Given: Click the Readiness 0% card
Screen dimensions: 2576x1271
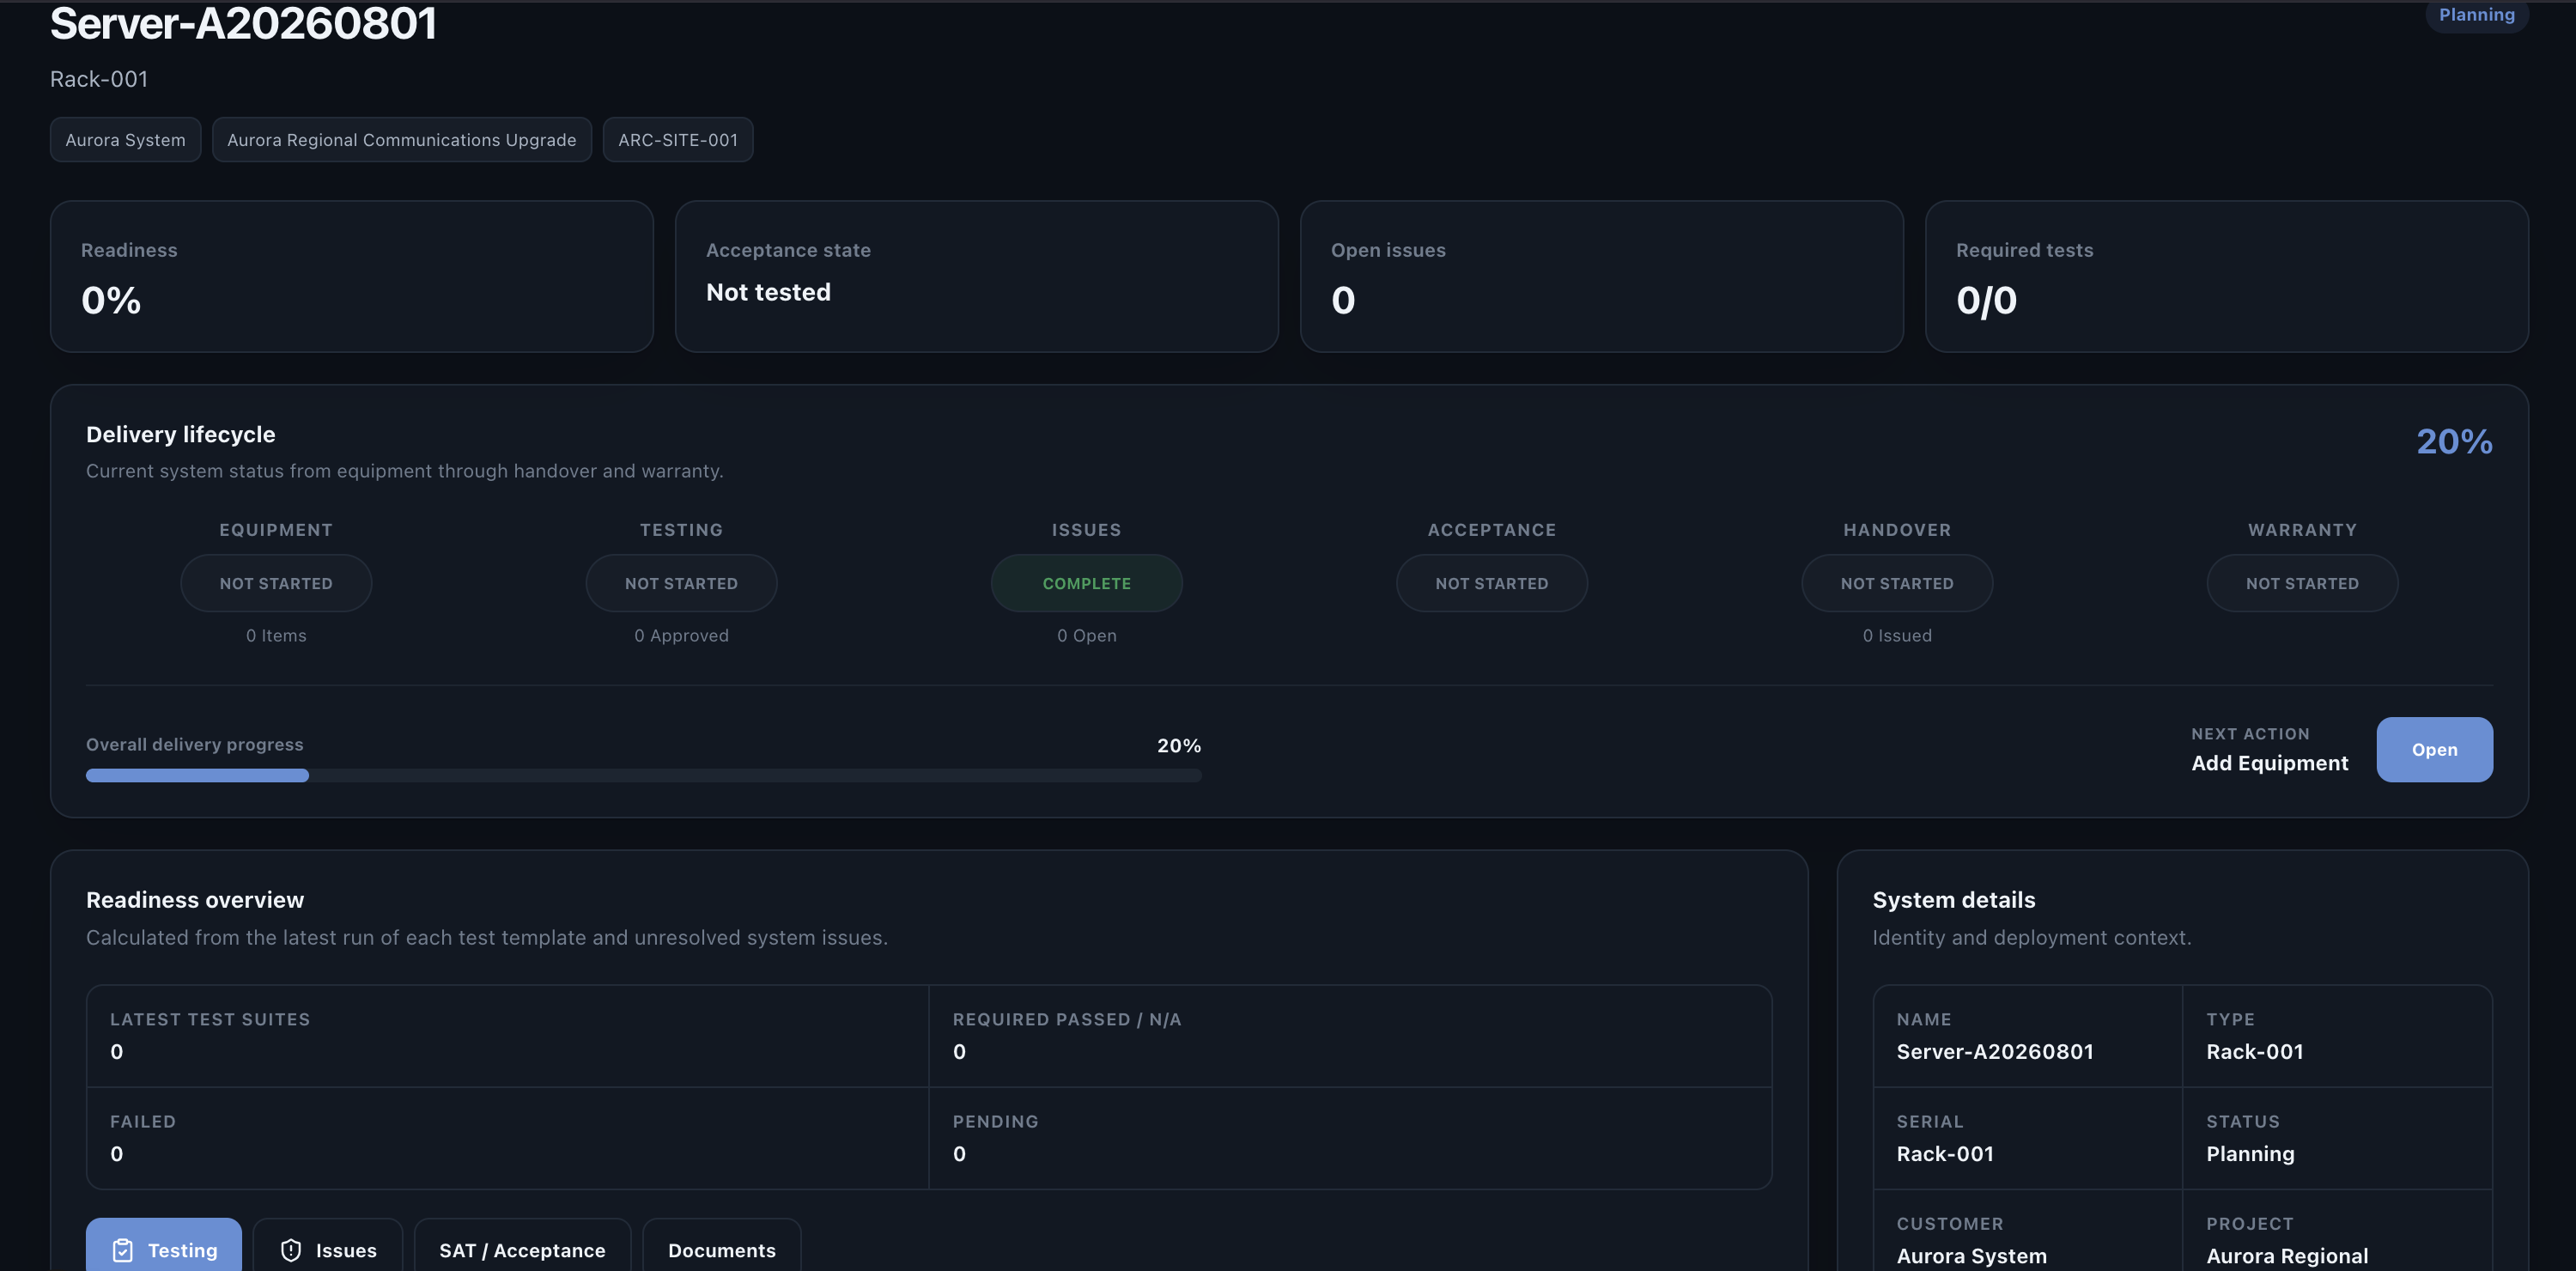Looking at the screenshot, I should pyautogui.click(x=352, y=276).
